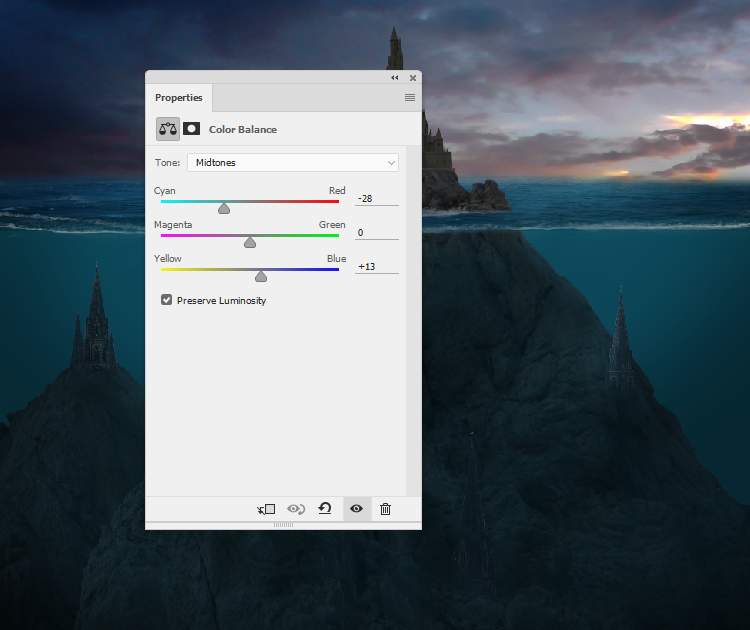Viewport: 750px width, 630px height.
Task: Uncheck Preserve Luminosity checkbox
Action: 166,300
